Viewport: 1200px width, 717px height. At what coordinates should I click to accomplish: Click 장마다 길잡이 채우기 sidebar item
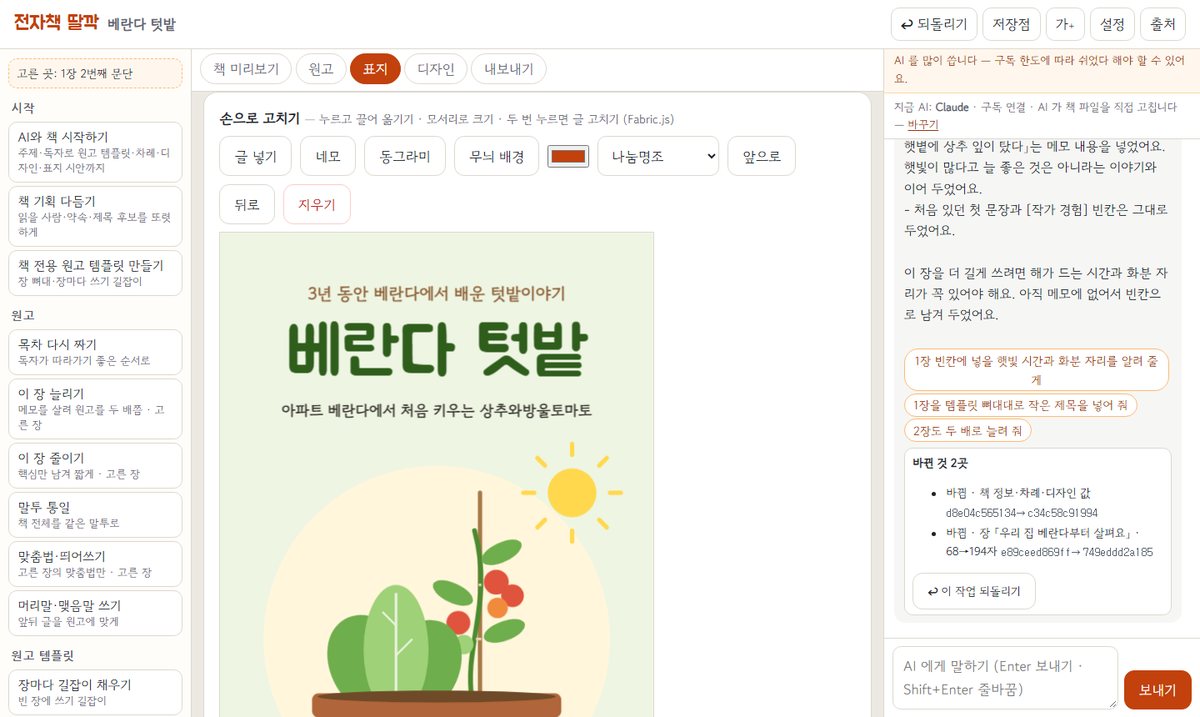95,692
